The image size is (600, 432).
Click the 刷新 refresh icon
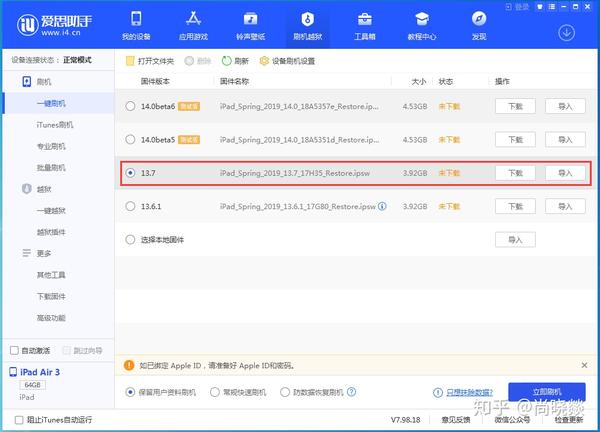point(227,61)
